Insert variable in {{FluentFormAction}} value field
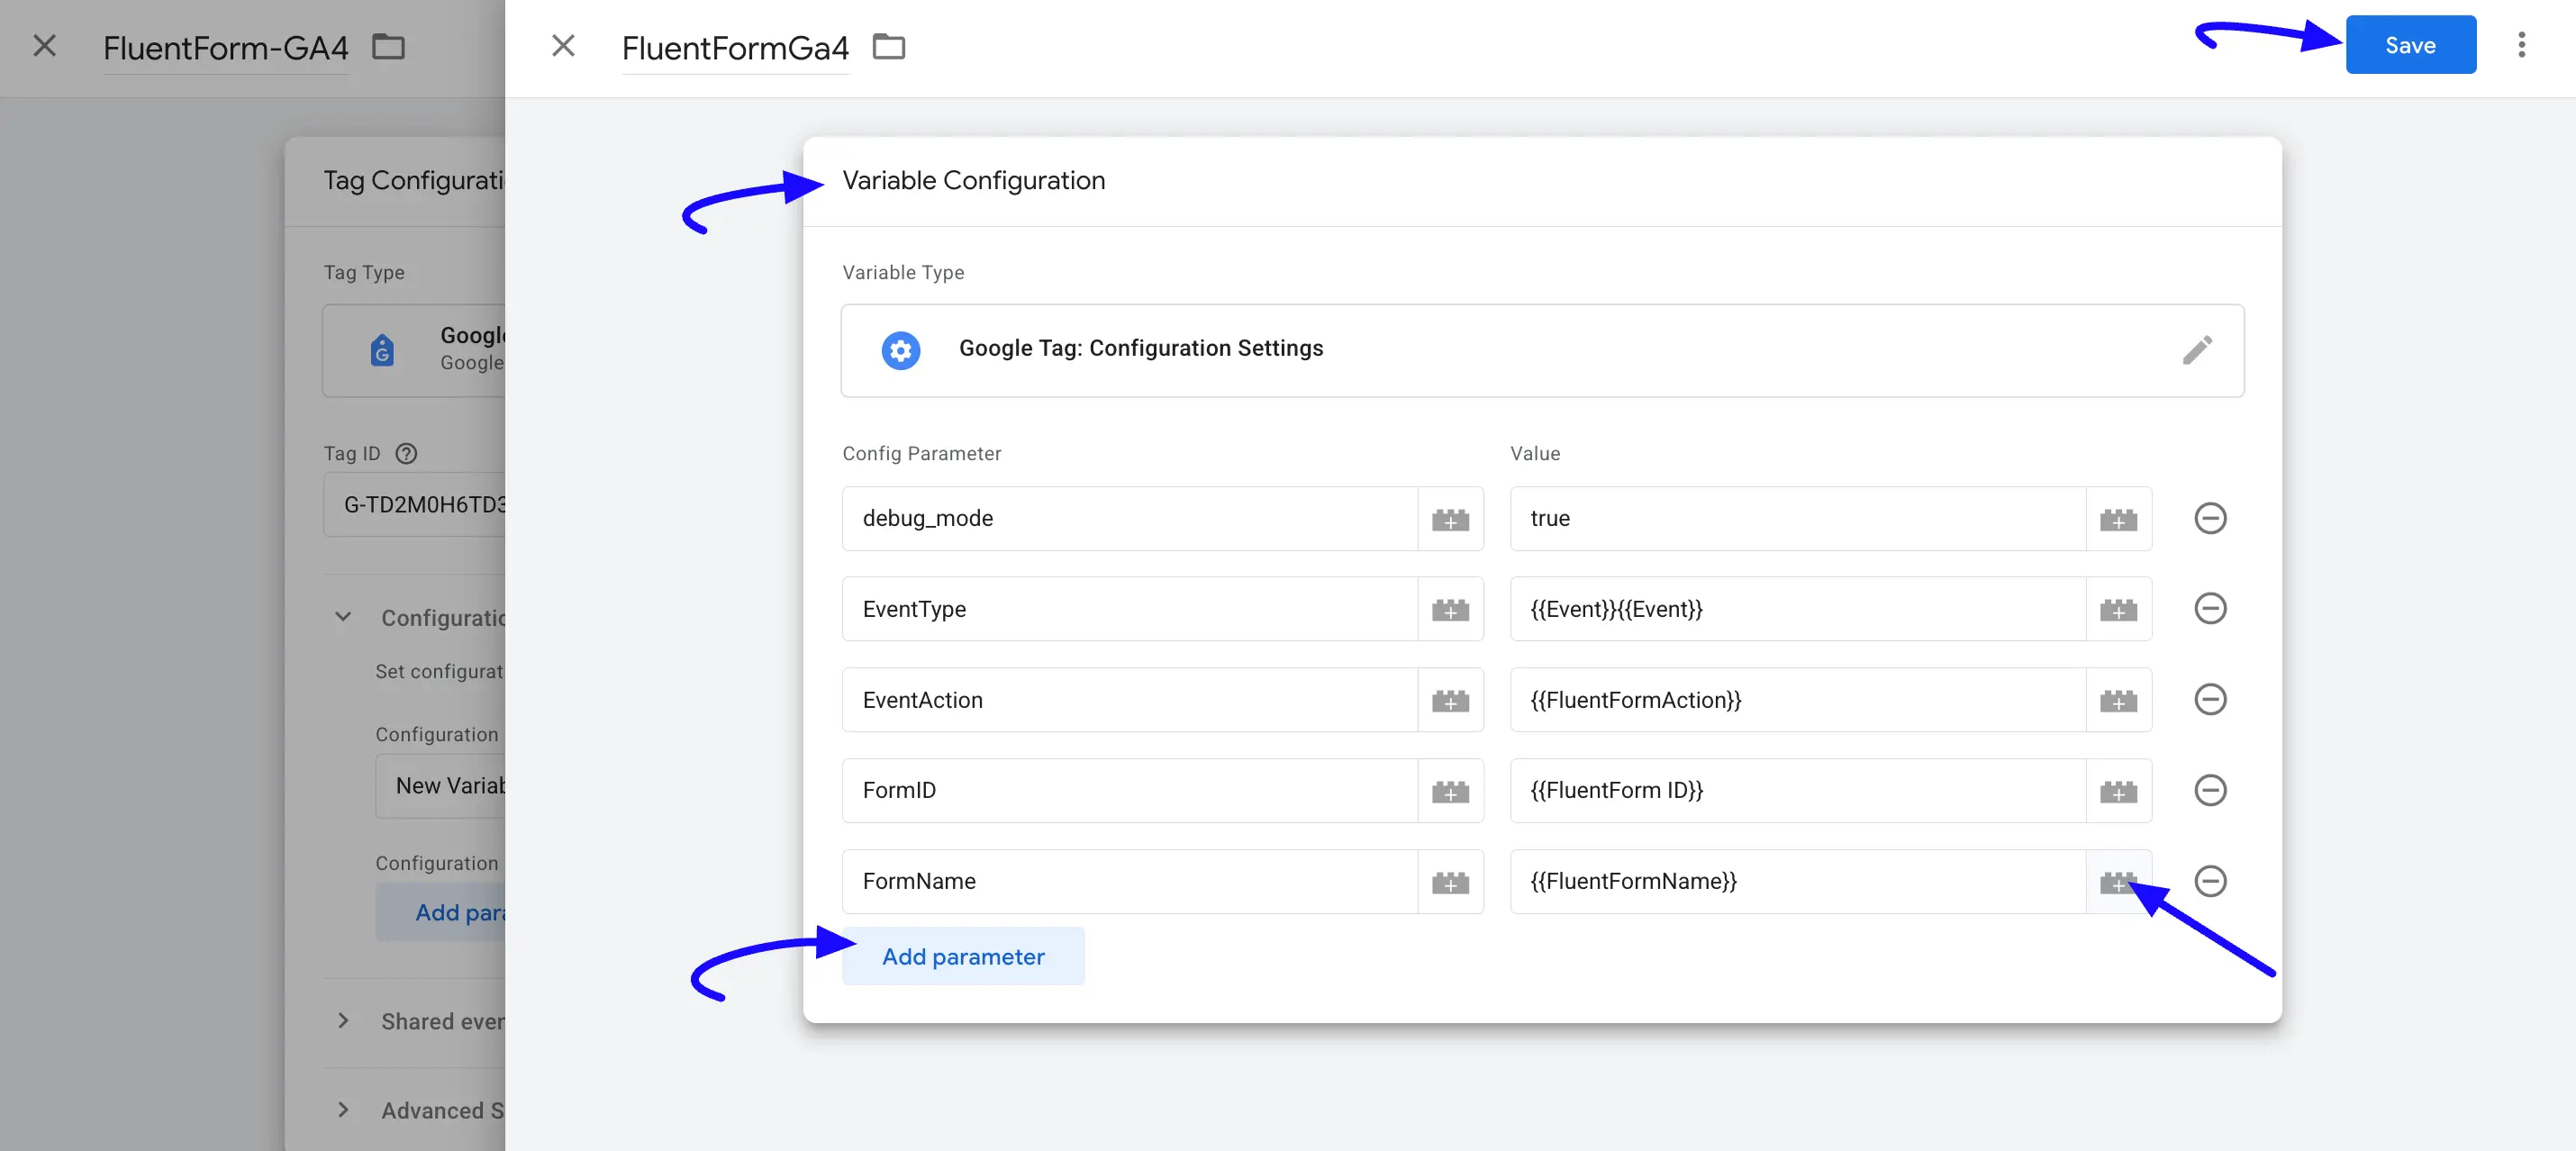Image resolution: width=2576 pixels, height=1151 pixels. pyautogui.click(x=2118, y=700)
